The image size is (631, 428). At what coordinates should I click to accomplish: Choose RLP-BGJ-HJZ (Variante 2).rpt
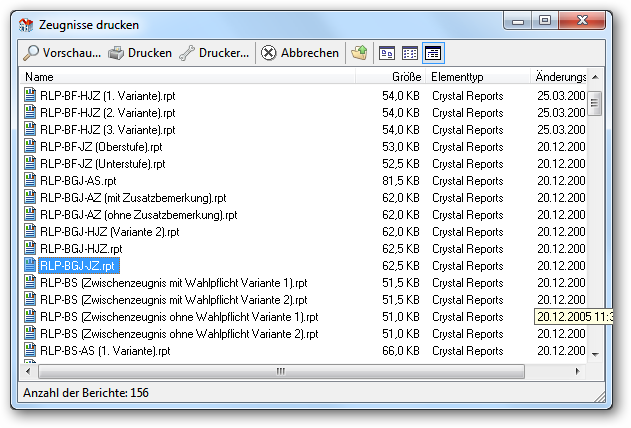(109, 232)
